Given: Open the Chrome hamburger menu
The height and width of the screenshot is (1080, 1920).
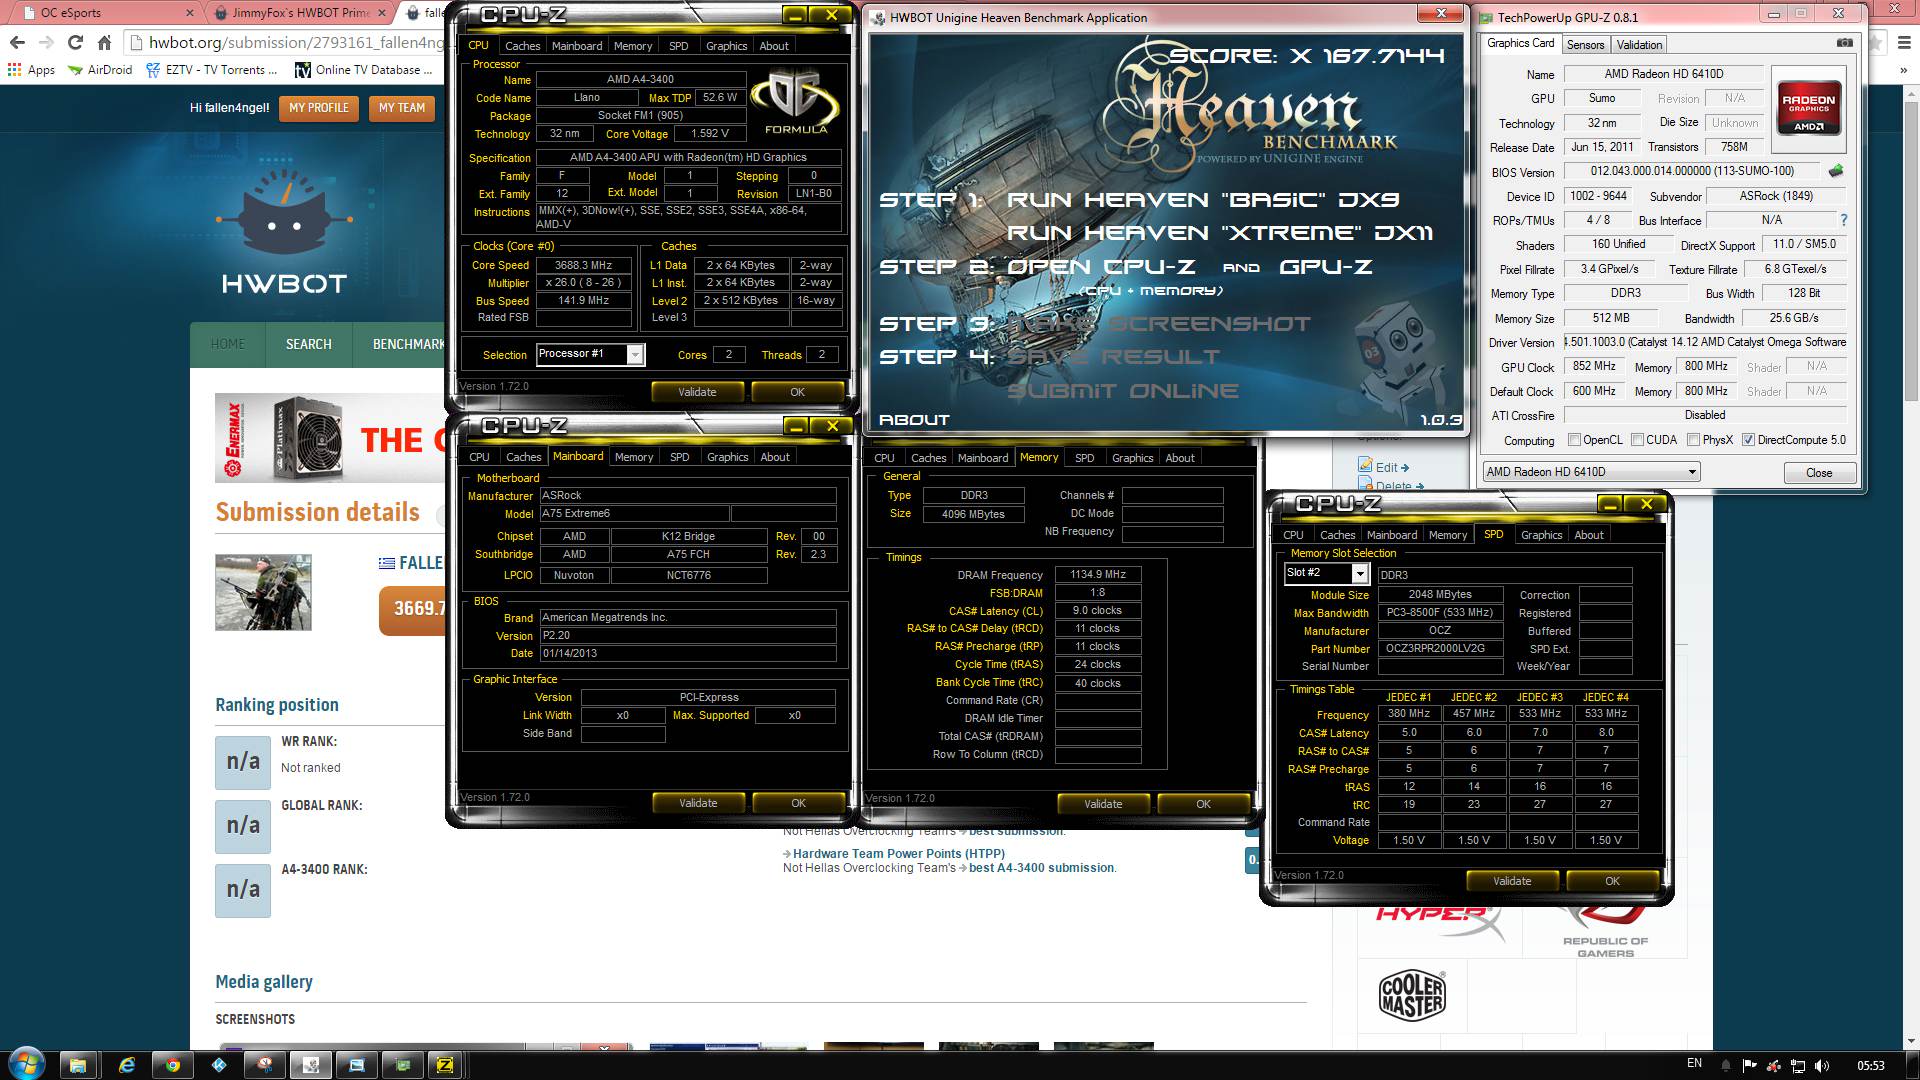Looking at the screenshot, I should pos(1904,42).
